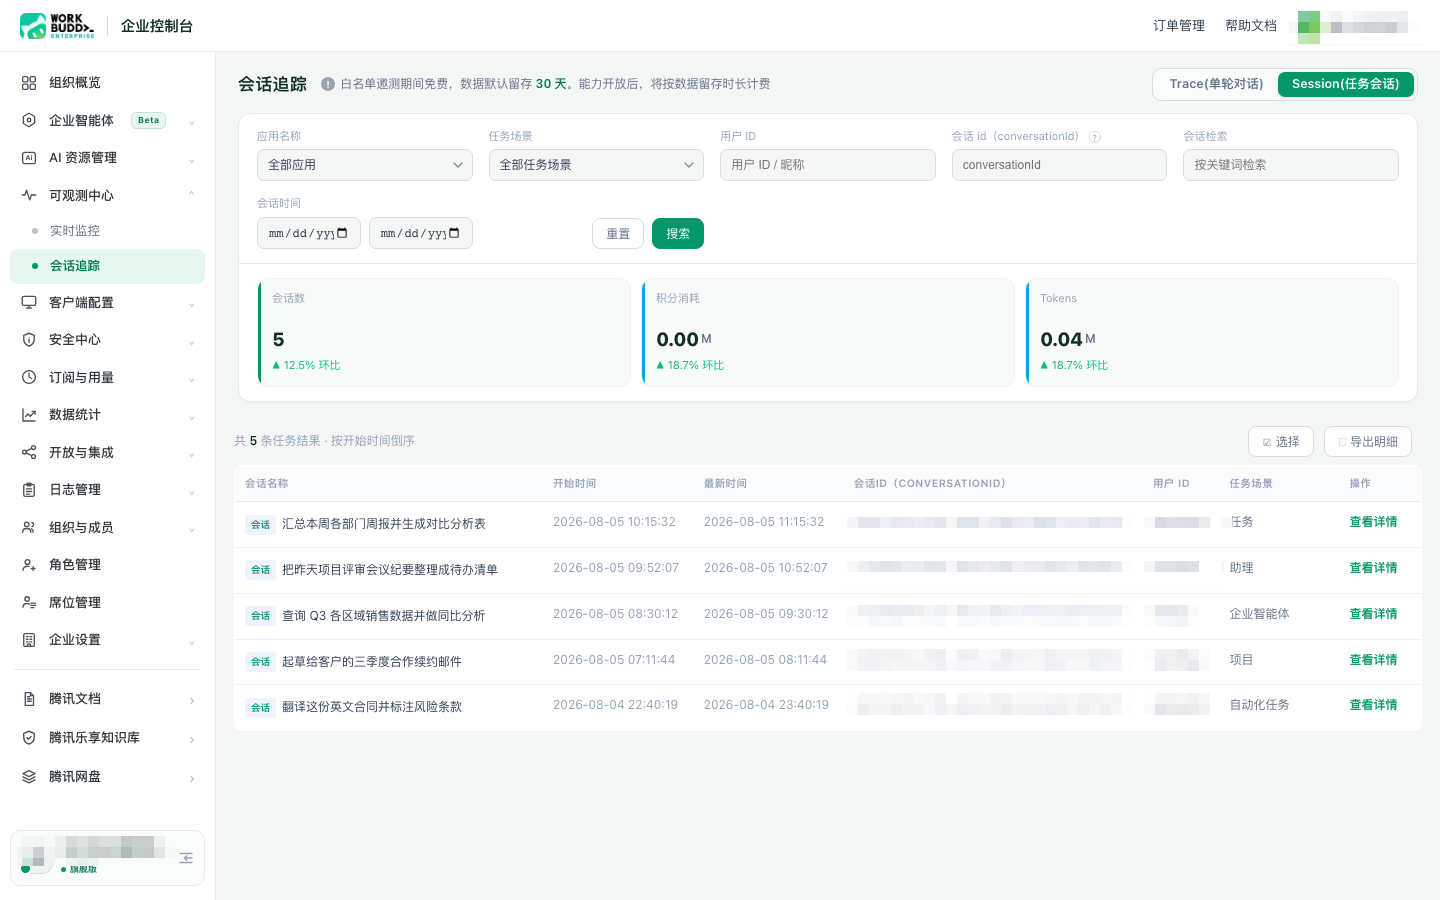View details for 翻译这份英文合同 session

pyautogui.click(x=1373, y=705)
